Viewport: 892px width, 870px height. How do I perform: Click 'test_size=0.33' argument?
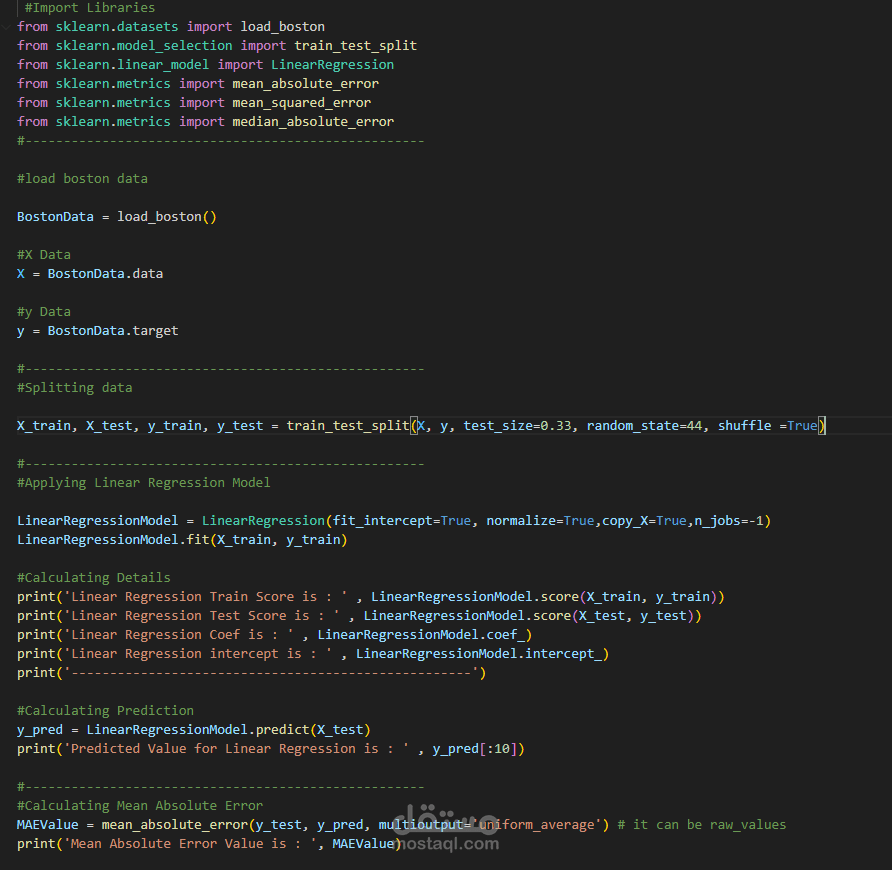(x=517, y=426)
